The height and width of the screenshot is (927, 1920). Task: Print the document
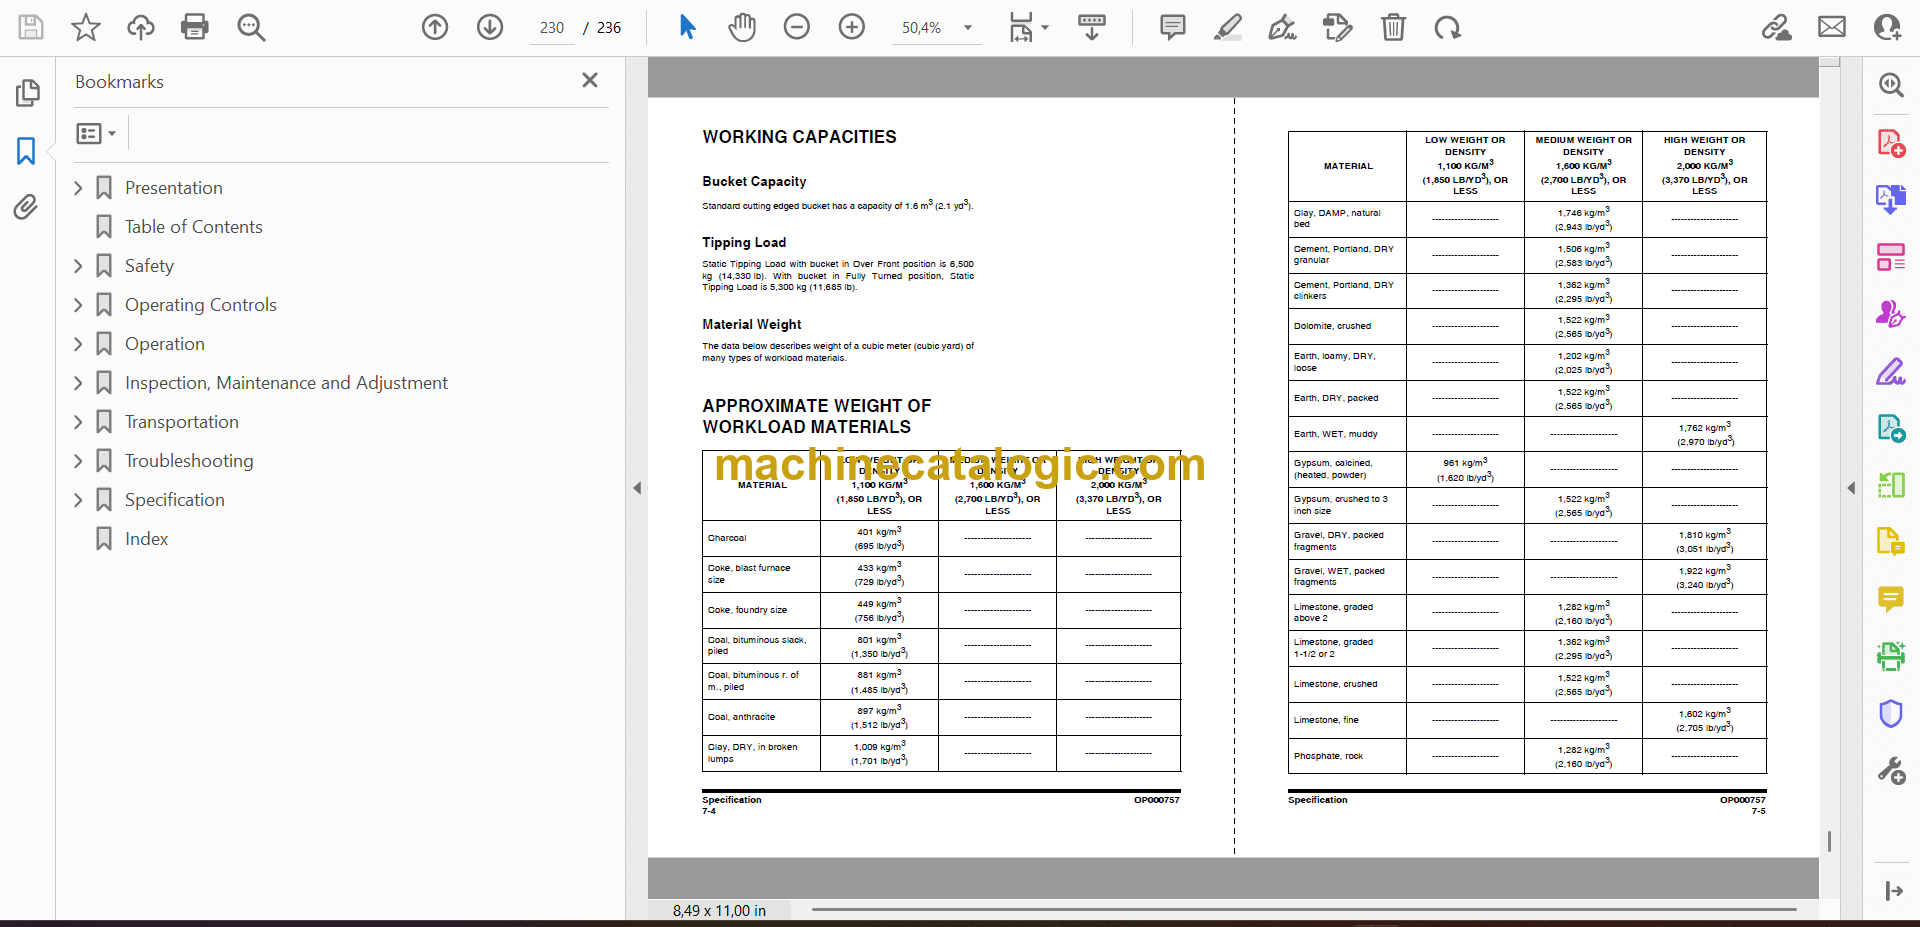pos(195,27)
